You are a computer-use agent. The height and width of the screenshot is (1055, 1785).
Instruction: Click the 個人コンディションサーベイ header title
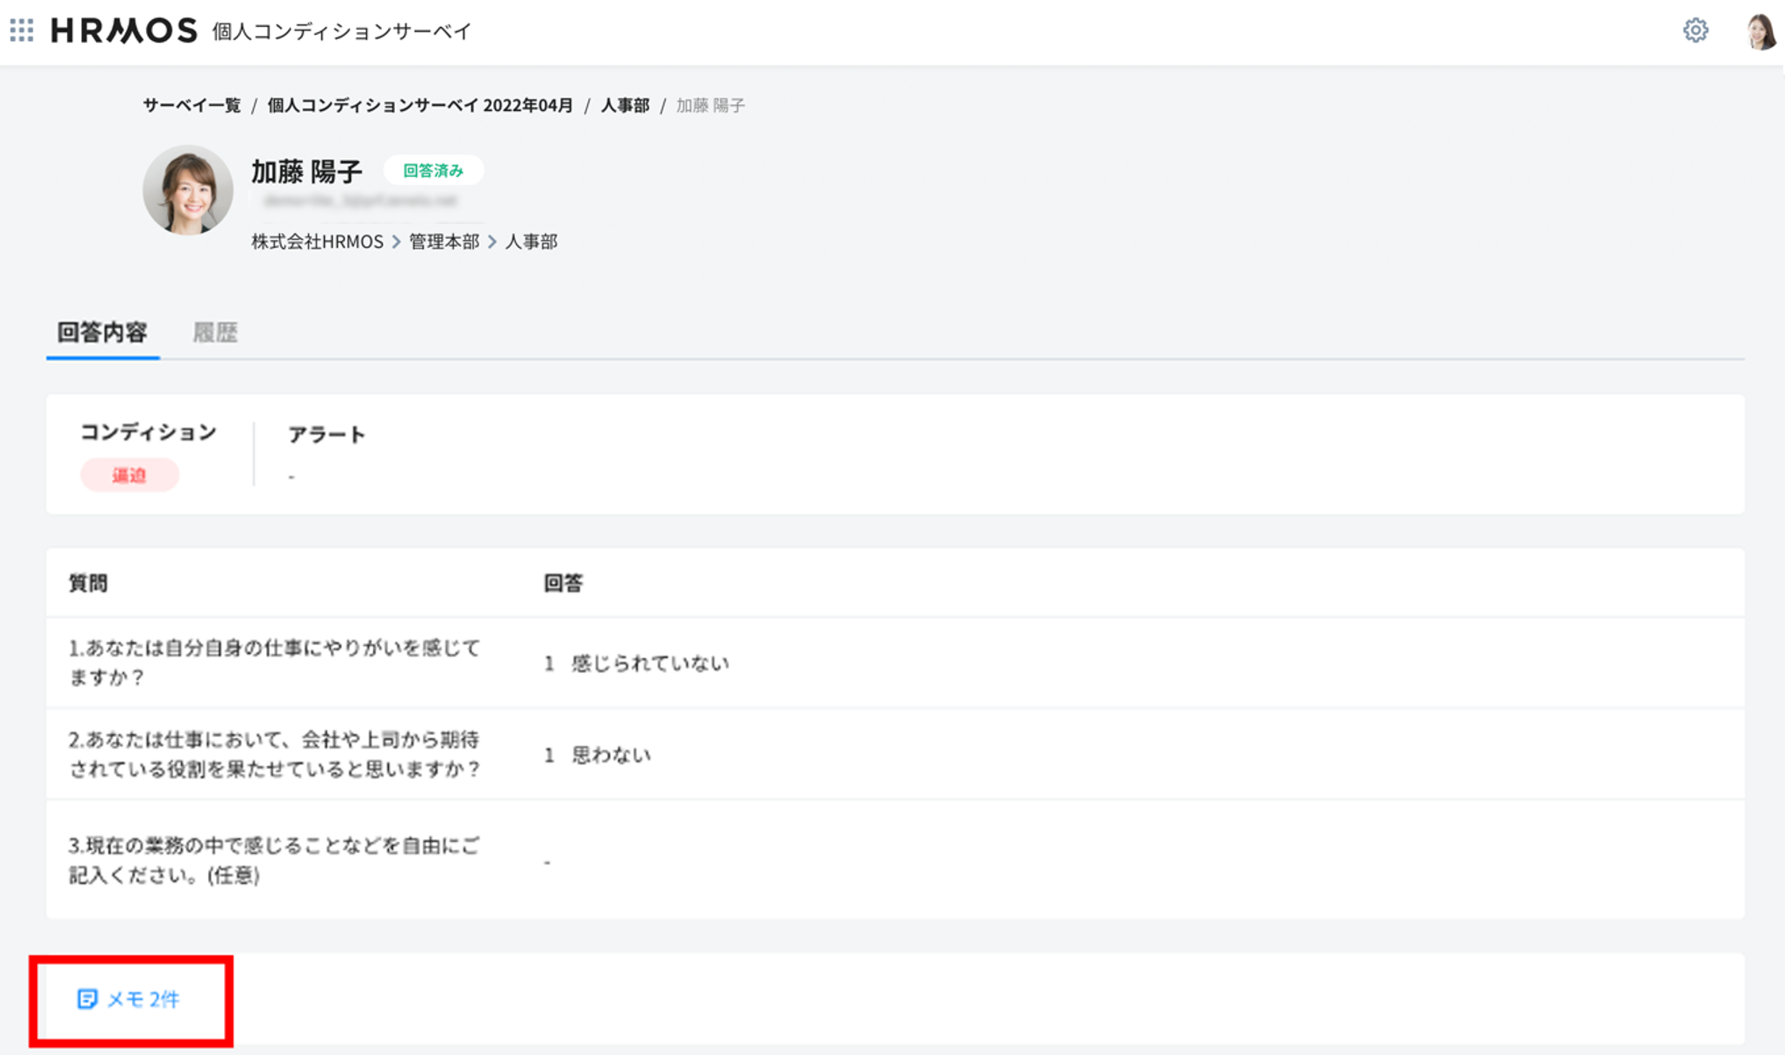341,31
